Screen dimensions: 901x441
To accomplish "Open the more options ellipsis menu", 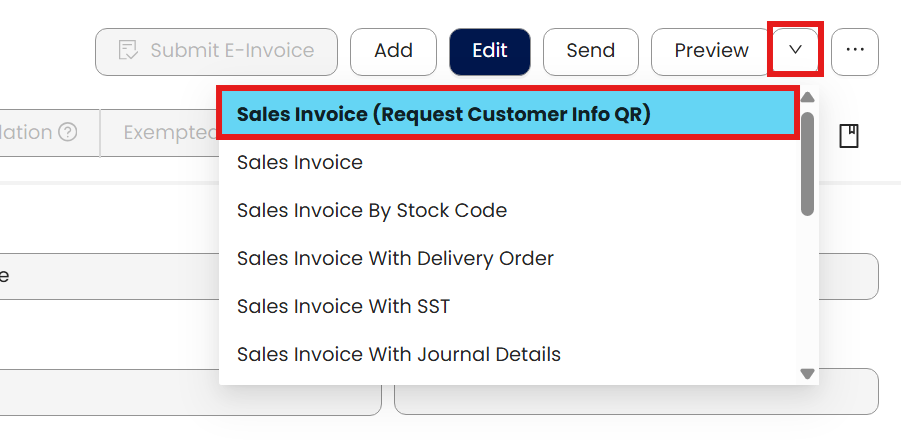I will coord(855,51).
